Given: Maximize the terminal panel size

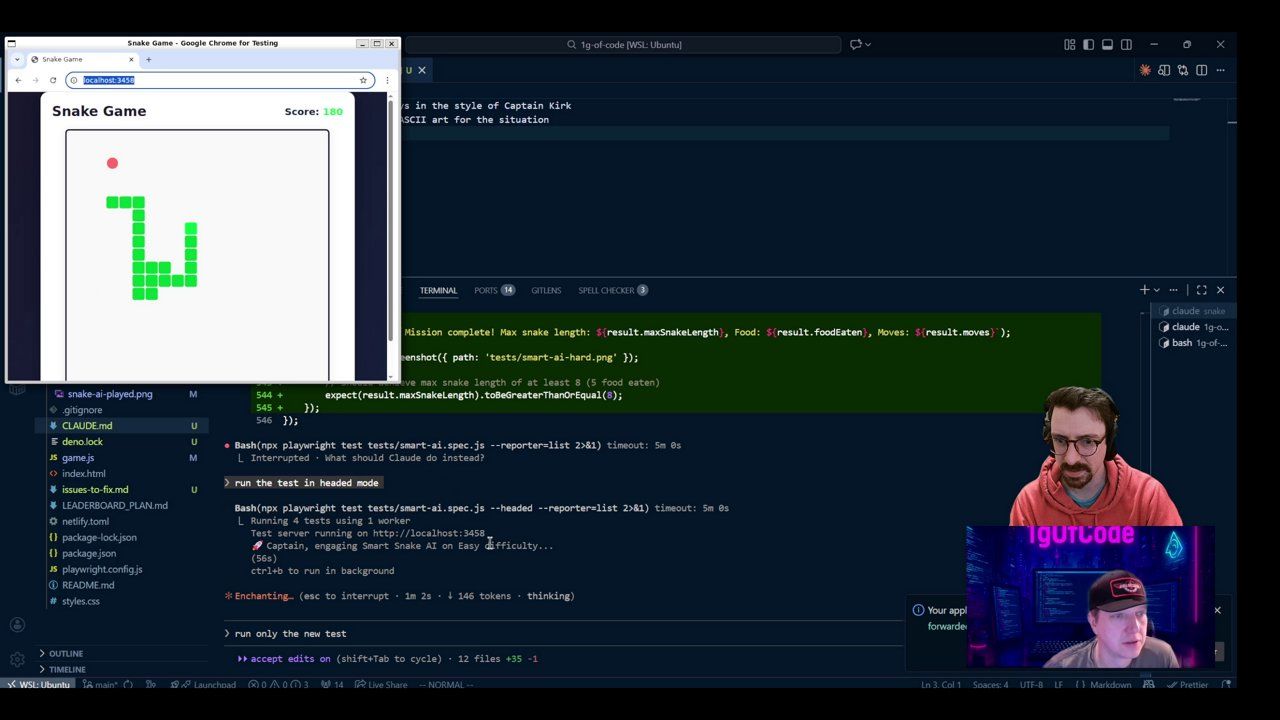Looking at the screenshot, I should 1202,290.
